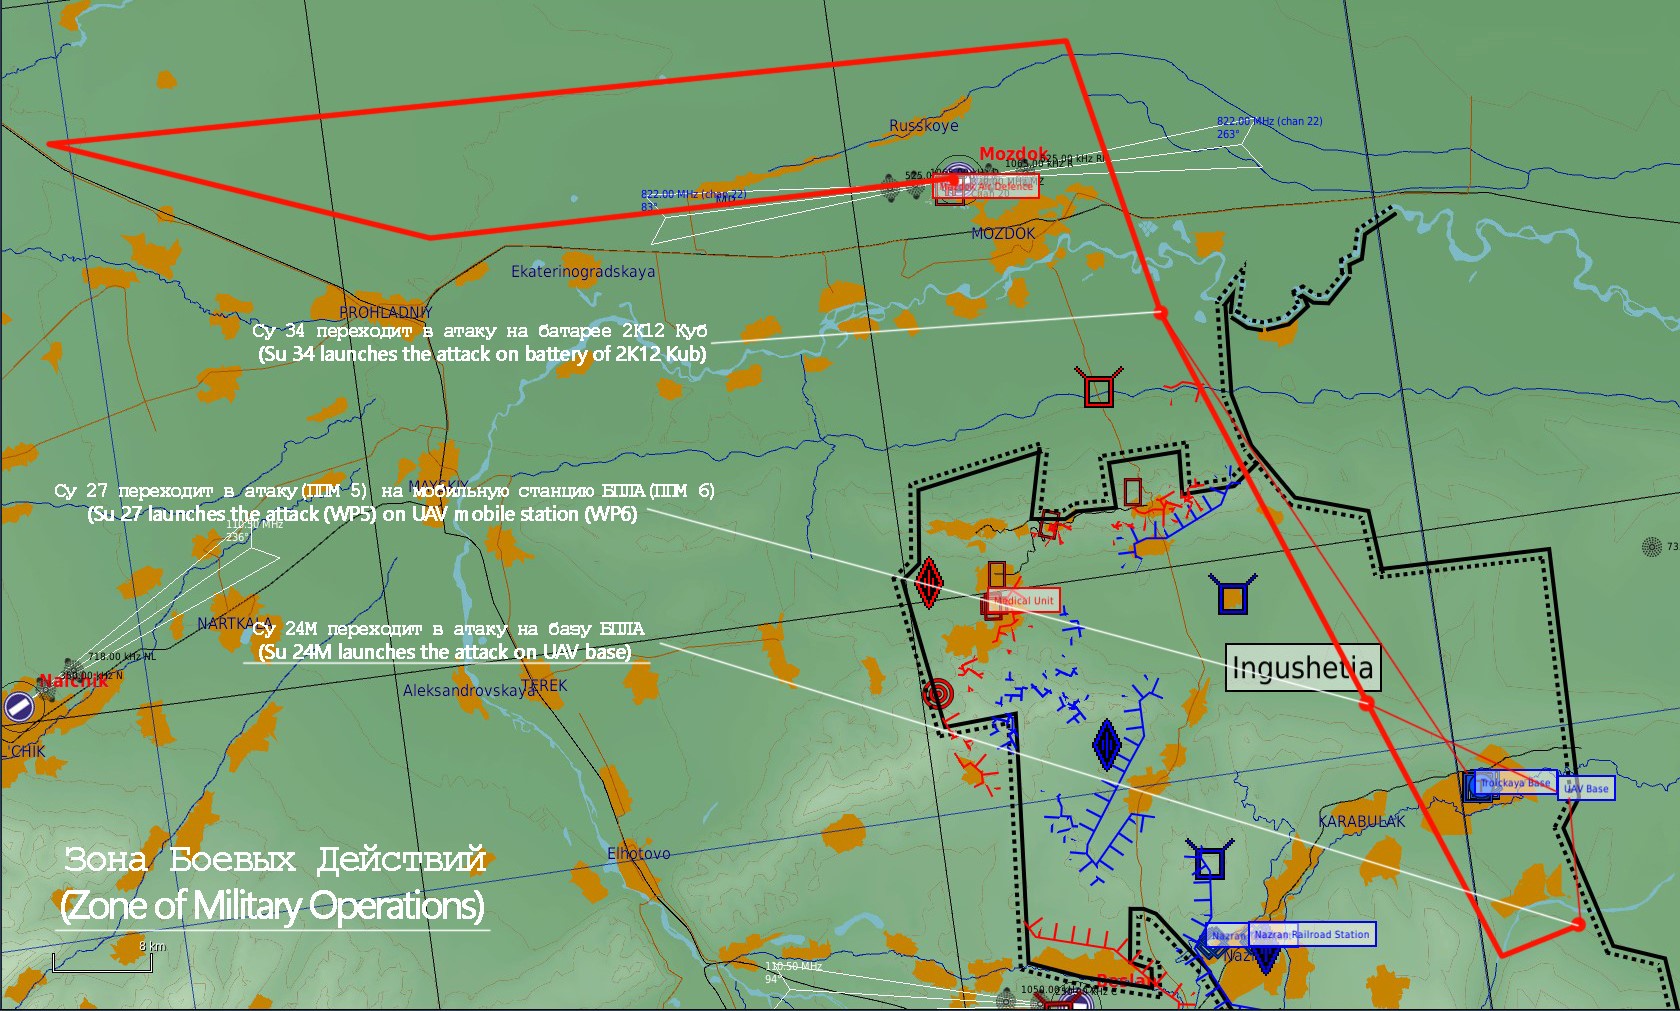Select the blue square antenna unit west of Karabulak
Image resolution: width=1680 pixels, height=1011 pixels.
[x=1209, y=862]
